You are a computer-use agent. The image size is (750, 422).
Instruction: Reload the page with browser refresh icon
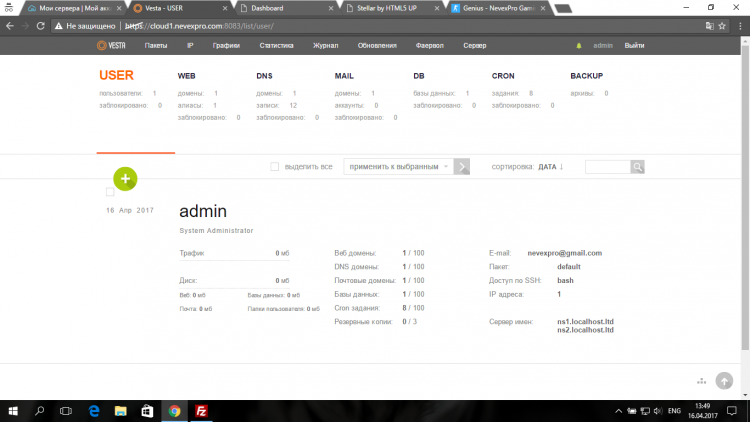pos(49,26)
